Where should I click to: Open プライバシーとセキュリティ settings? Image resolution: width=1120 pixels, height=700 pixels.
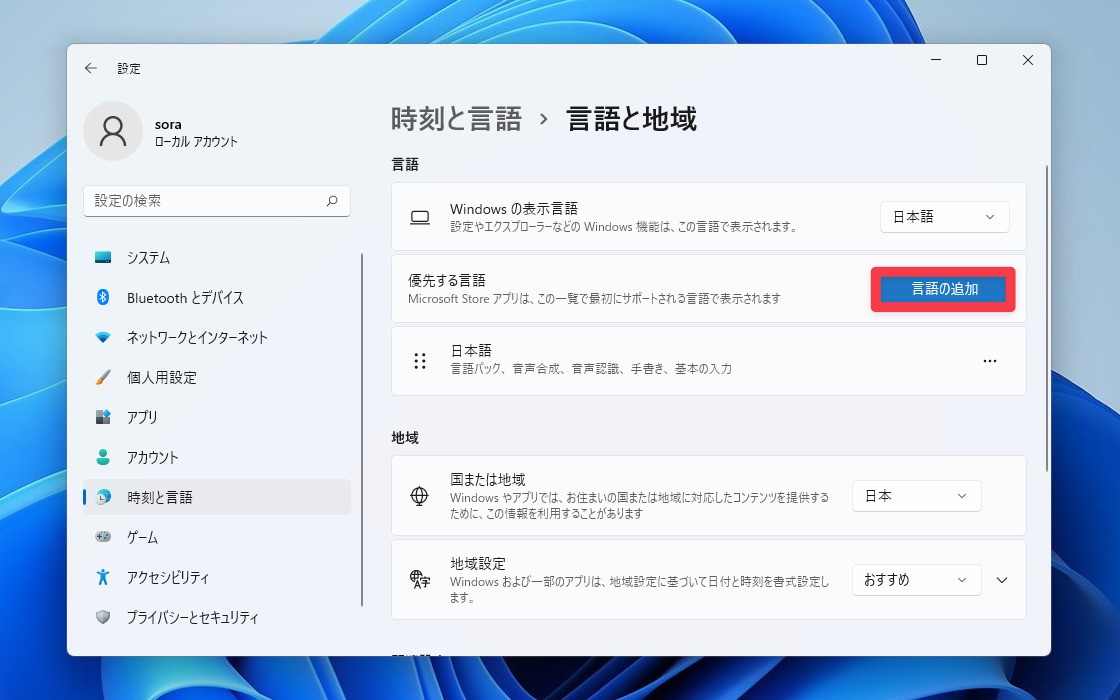pos(217,616)
